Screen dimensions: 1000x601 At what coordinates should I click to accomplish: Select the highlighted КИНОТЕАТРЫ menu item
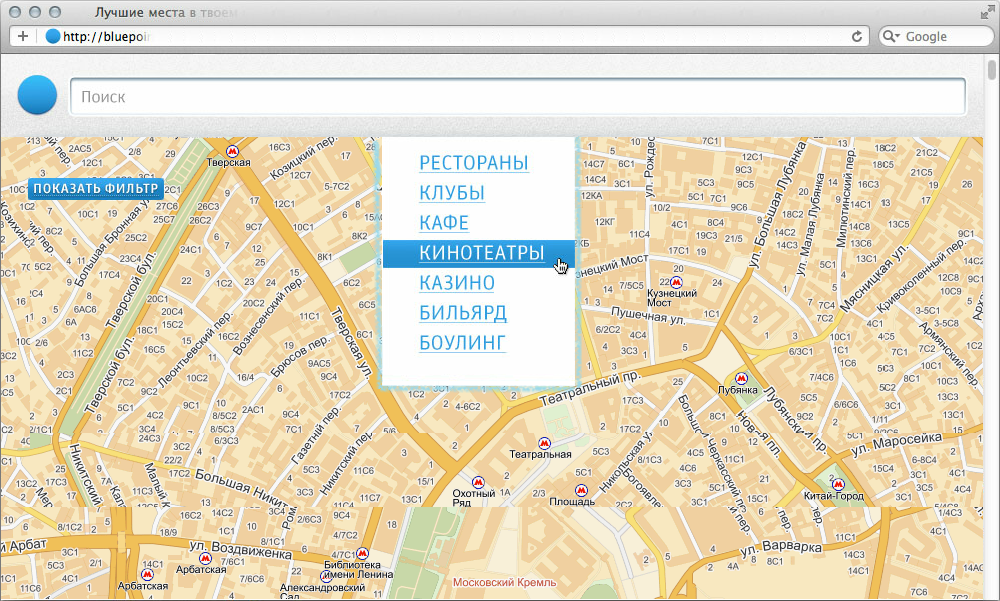pos(481,254)
